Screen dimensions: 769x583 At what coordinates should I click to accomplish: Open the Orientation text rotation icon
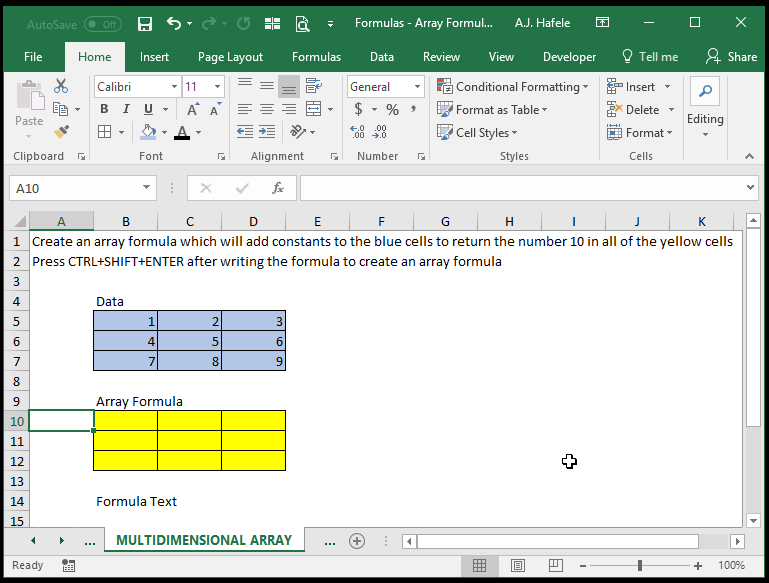(x=298, y=131)
